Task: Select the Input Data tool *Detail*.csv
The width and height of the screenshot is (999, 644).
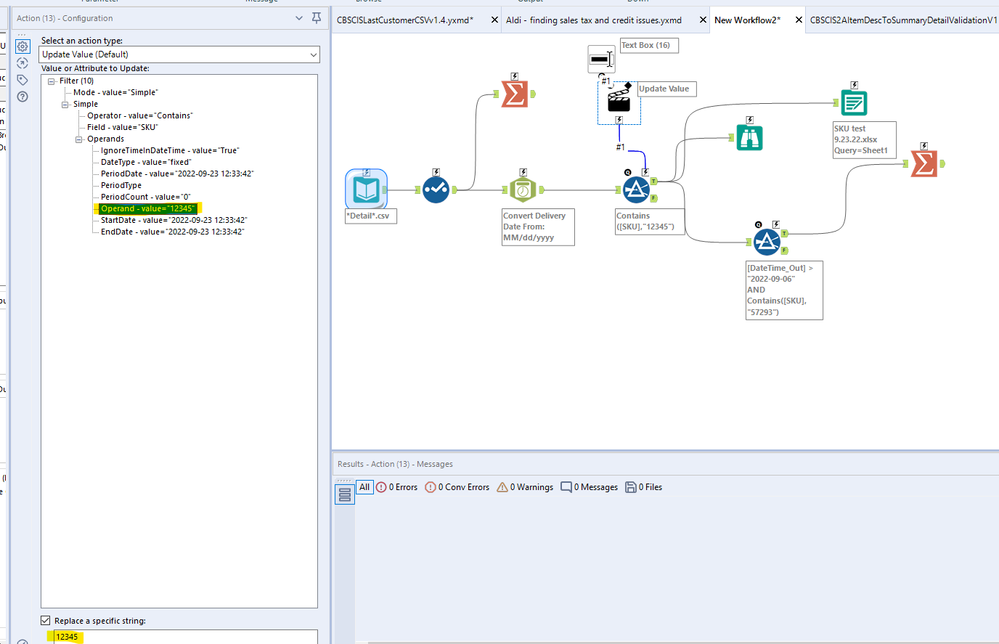Action: pyautogui.click(x=366, y=189)
